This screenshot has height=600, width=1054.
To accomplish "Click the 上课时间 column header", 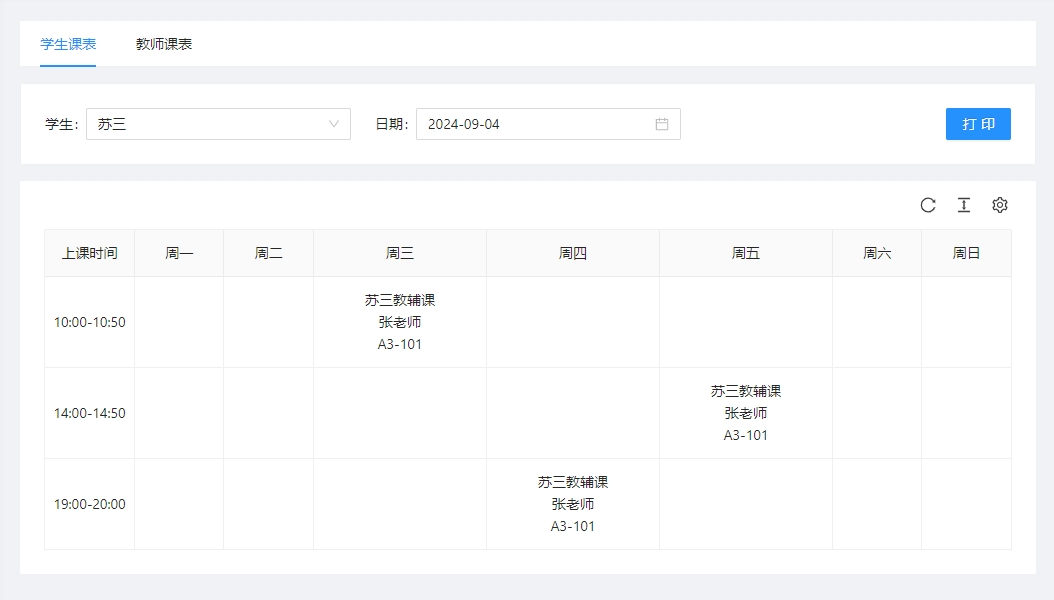I will pyautogui.click(x=90, y=254).
